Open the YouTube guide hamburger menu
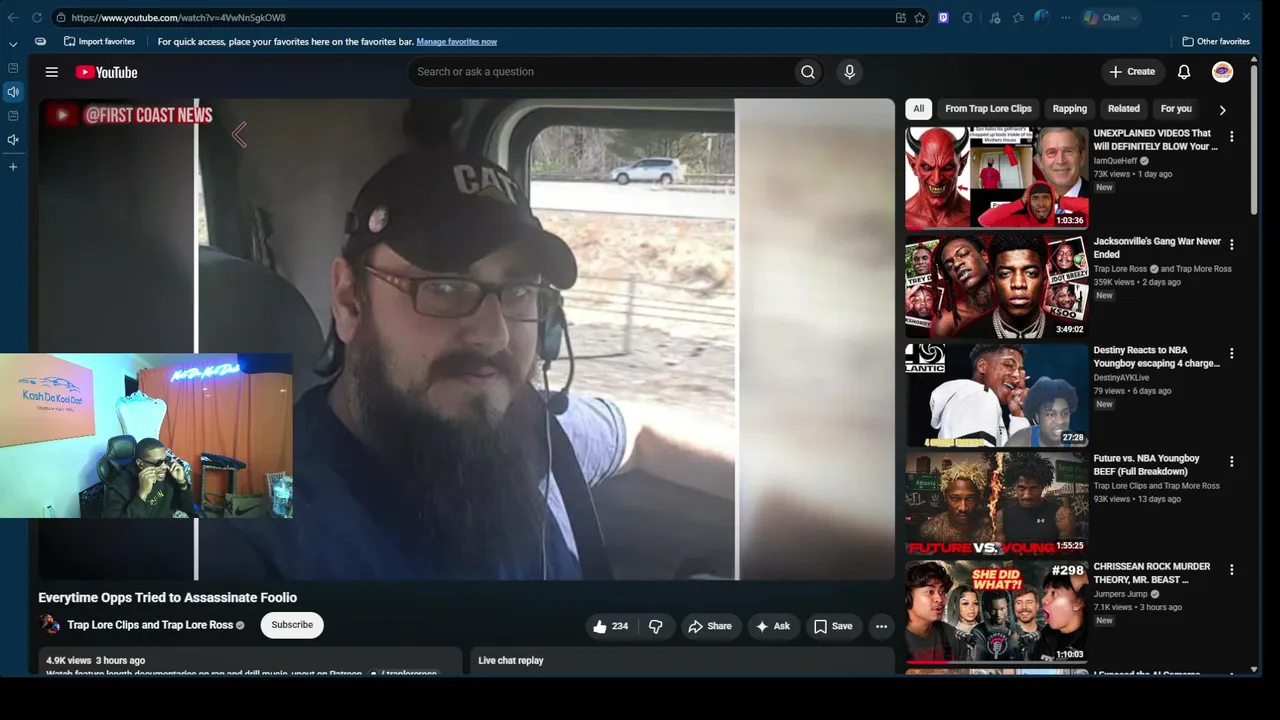 pos(52,72)
